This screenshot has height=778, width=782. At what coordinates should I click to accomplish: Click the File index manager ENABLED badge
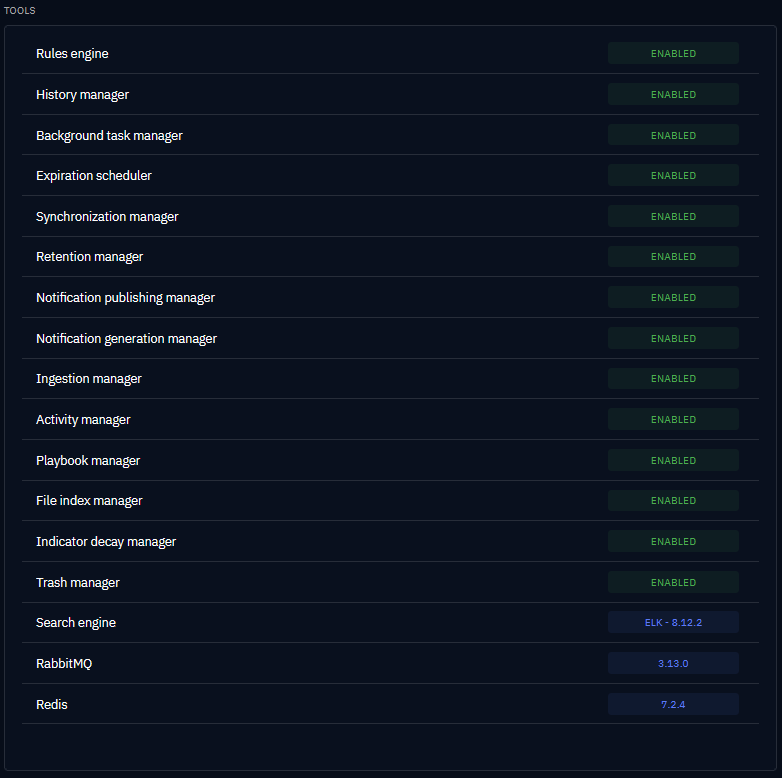pyautogui.click(x=673, y=501)
